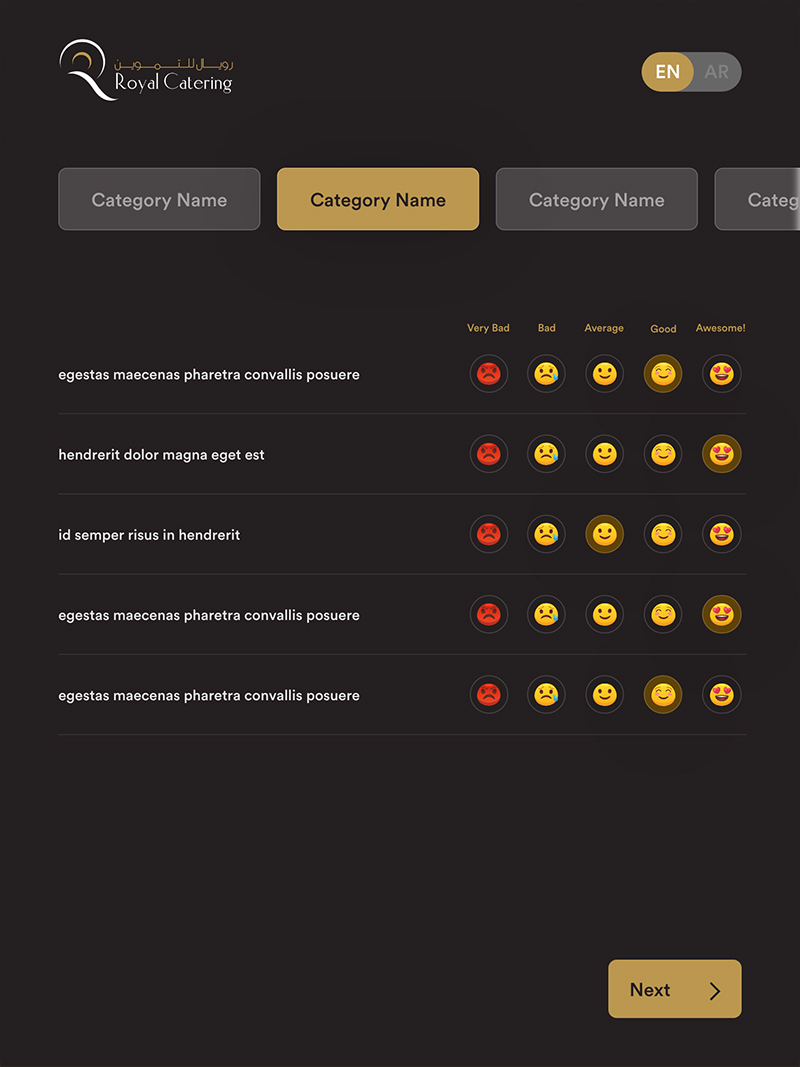
Task: Choose heart-eyes Awesome emoji in last question row
Action: pos(721,694)
